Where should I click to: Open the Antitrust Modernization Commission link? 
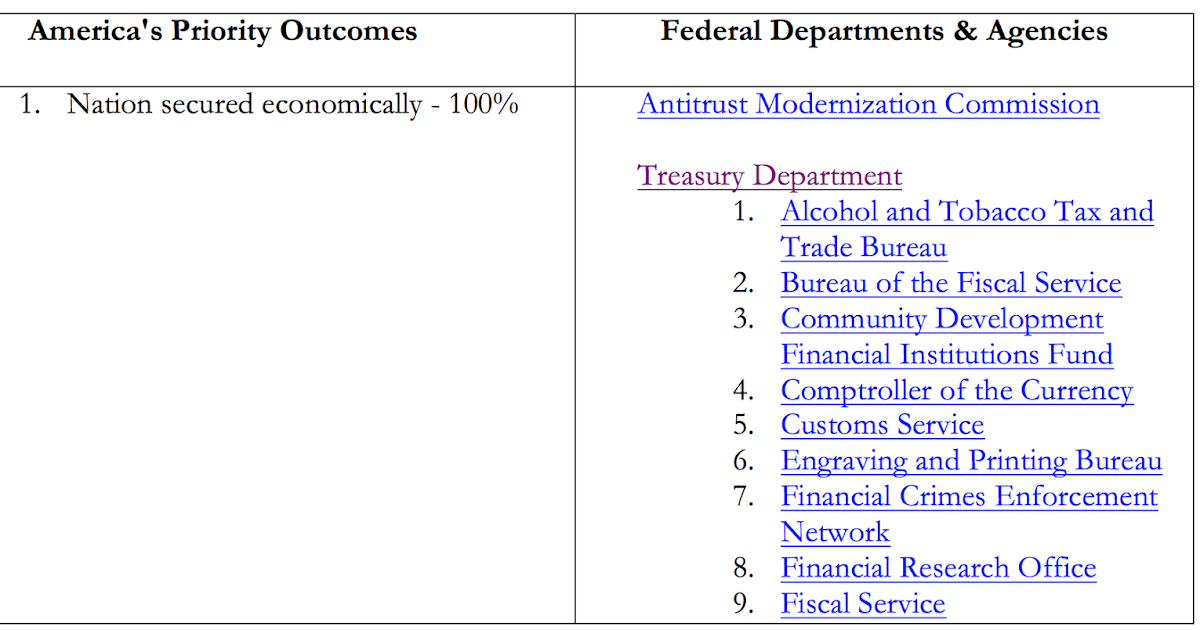868,104
